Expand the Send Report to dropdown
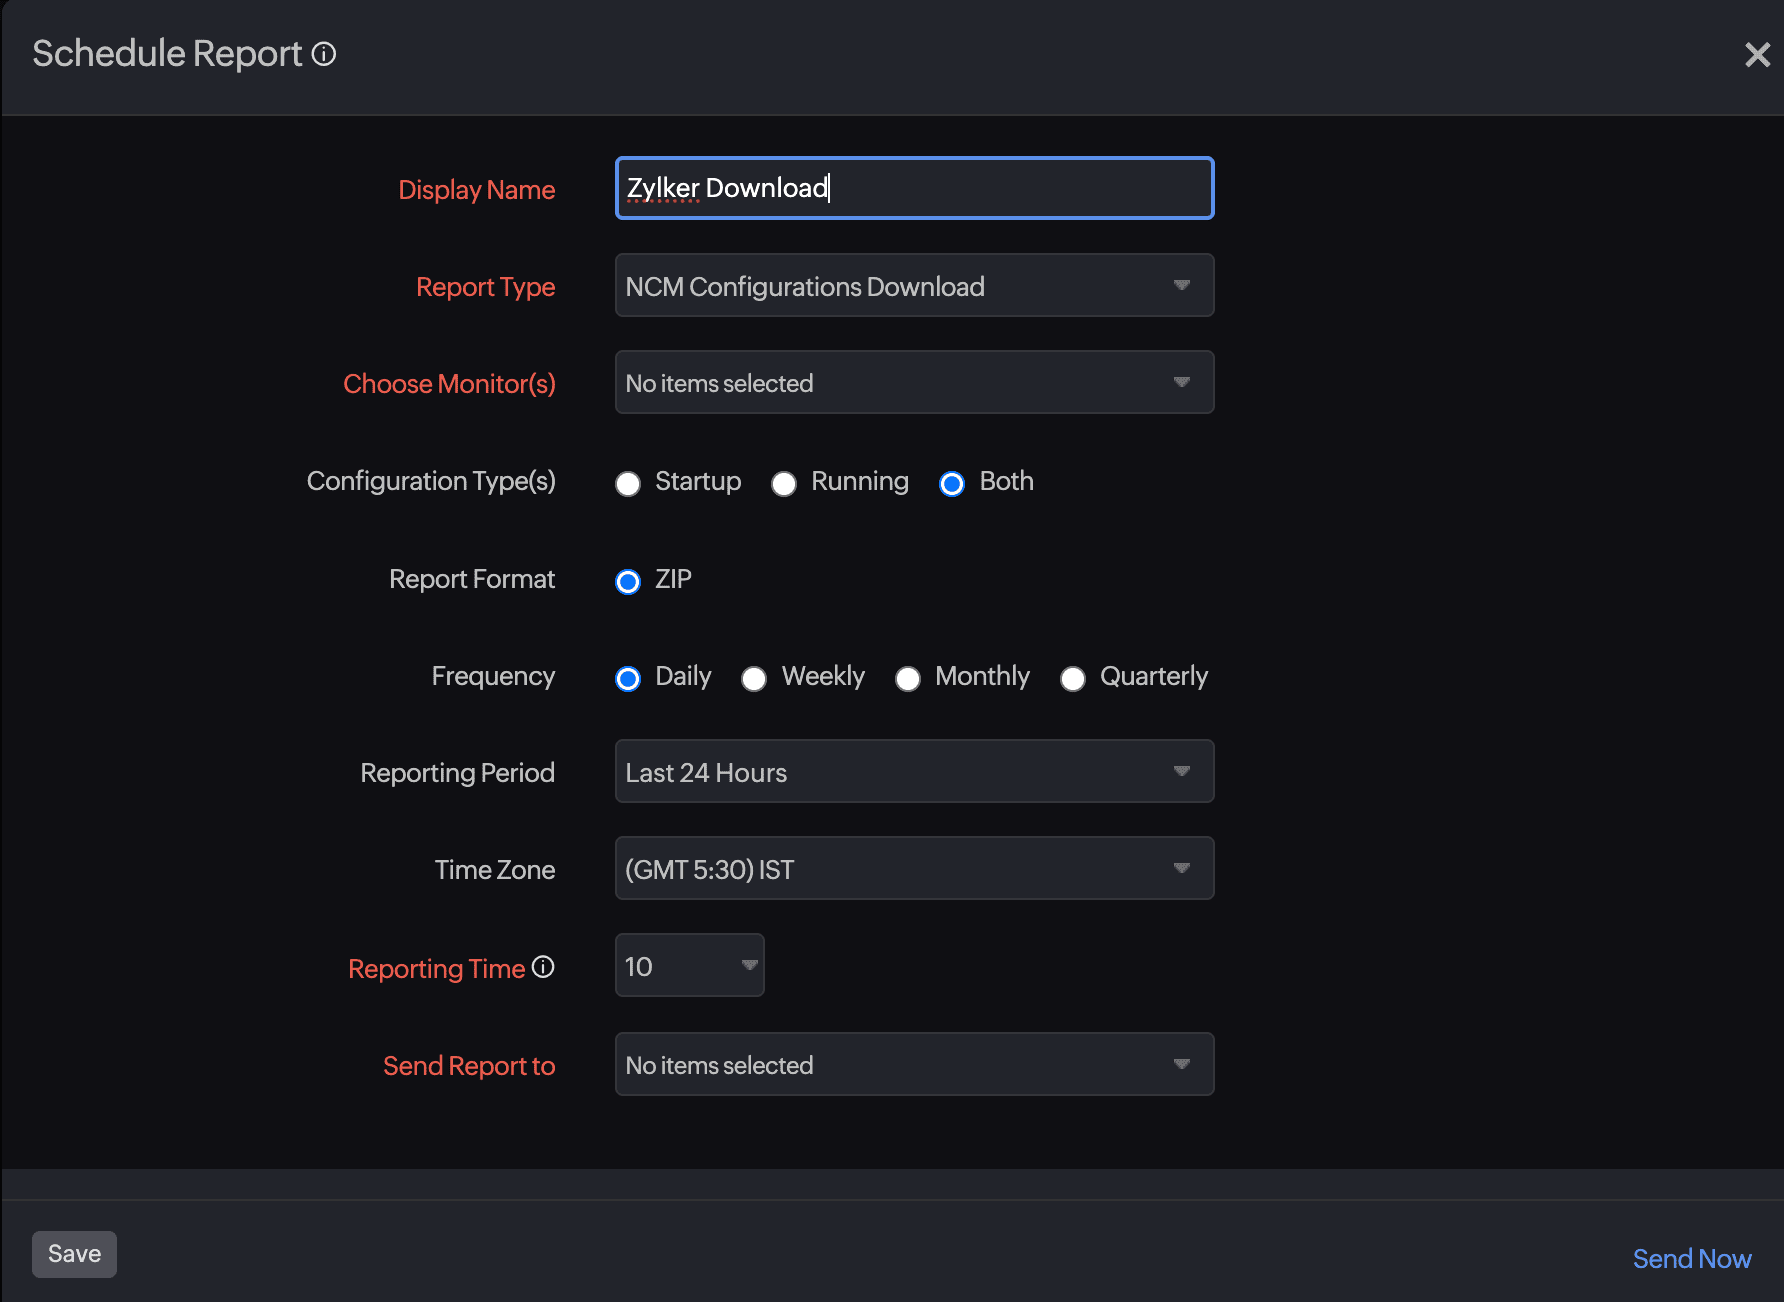This screenshot has height=1302, width=1784. click(x=914, y=1065)
